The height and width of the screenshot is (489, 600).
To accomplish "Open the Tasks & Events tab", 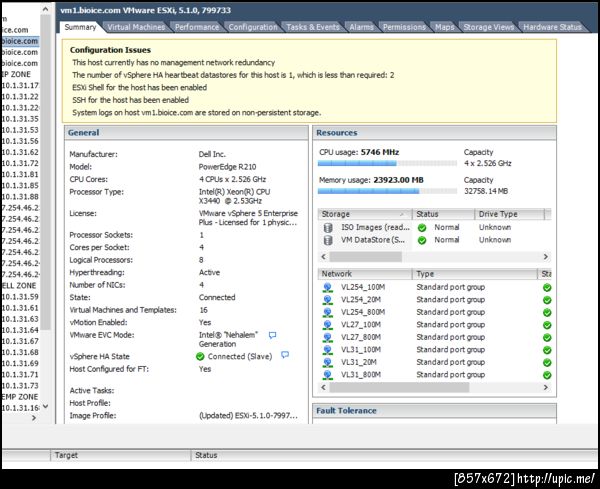I will click(313, 27).
